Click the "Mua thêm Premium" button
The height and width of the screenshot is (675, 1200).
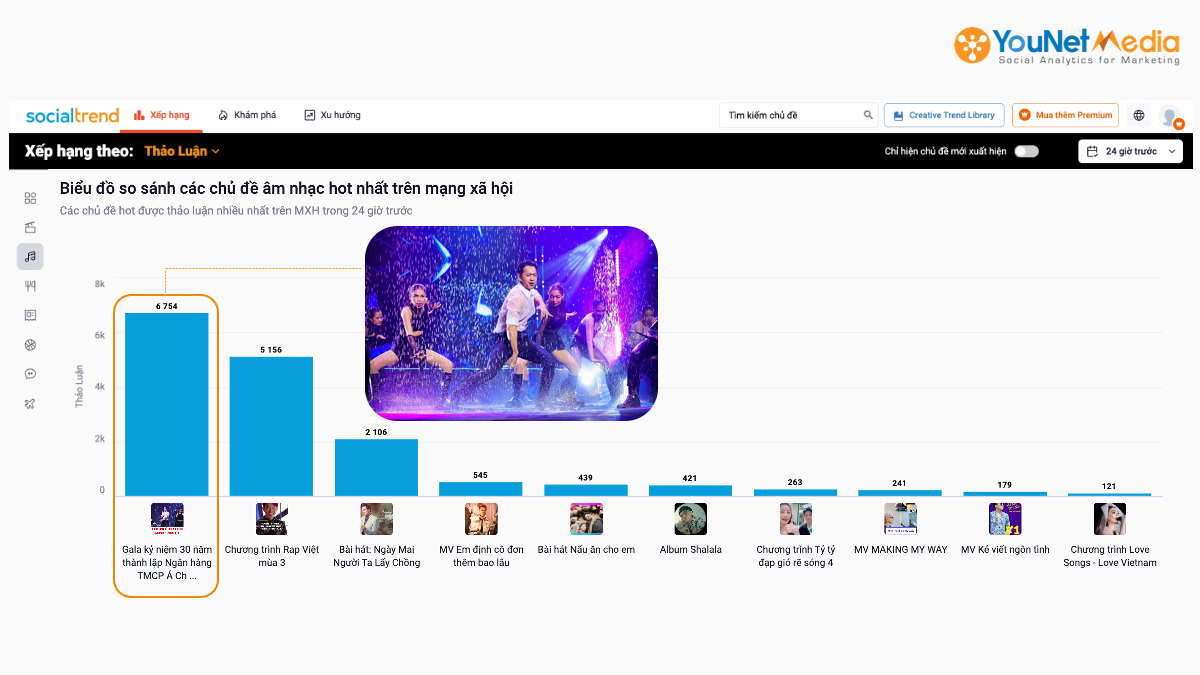tap(1065, 115)
